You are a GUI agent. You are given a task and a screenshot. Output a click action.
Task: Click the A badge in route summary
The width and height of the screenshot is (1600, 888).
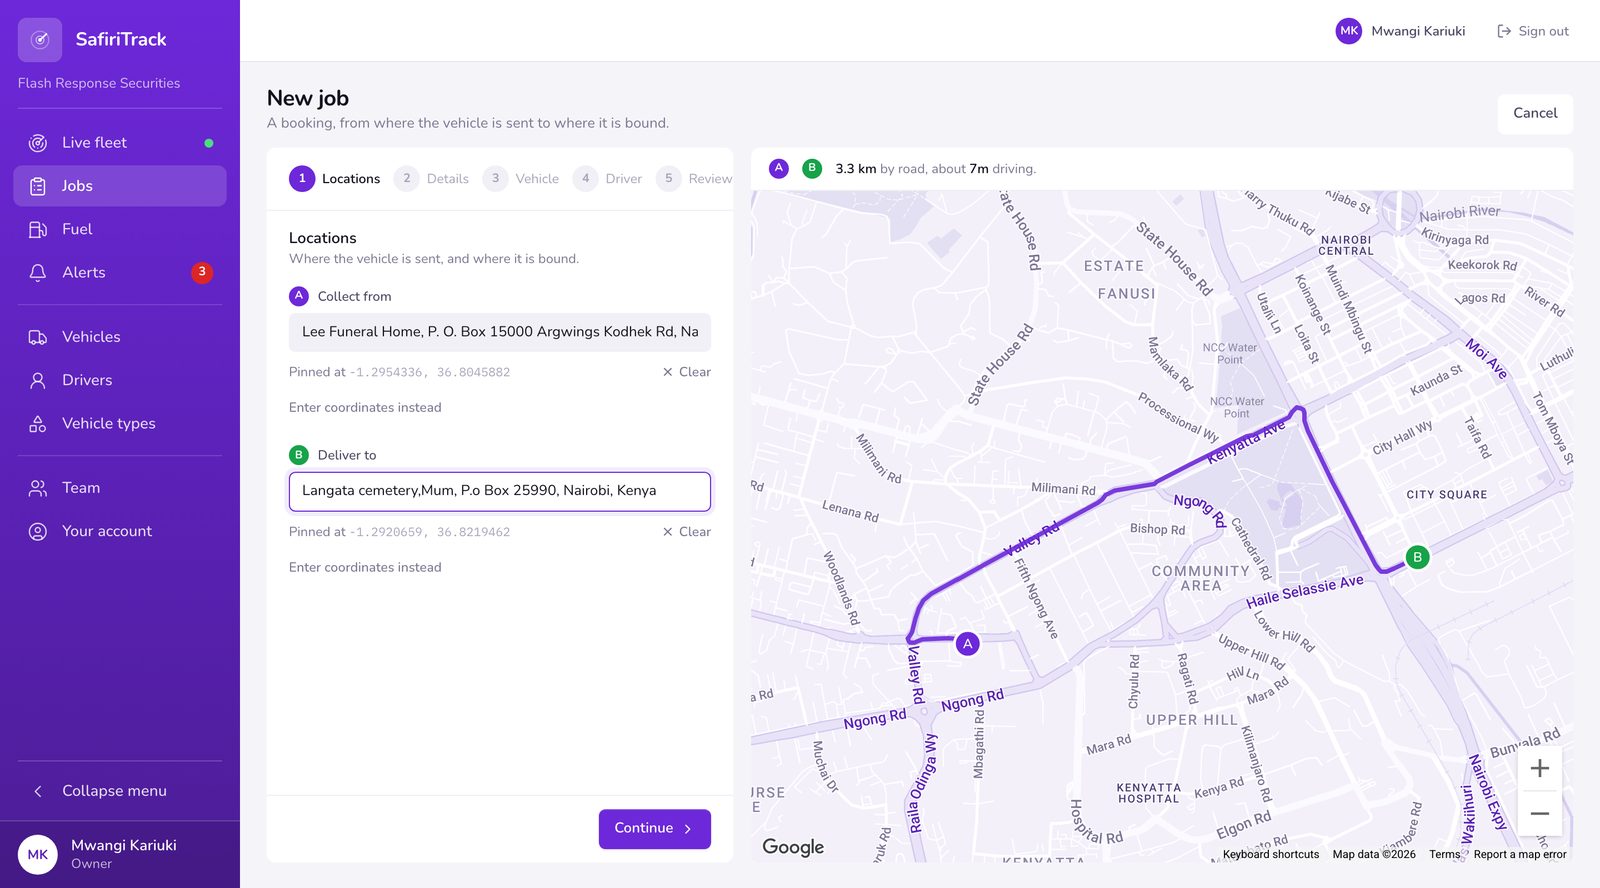click(x=779, y=168)
